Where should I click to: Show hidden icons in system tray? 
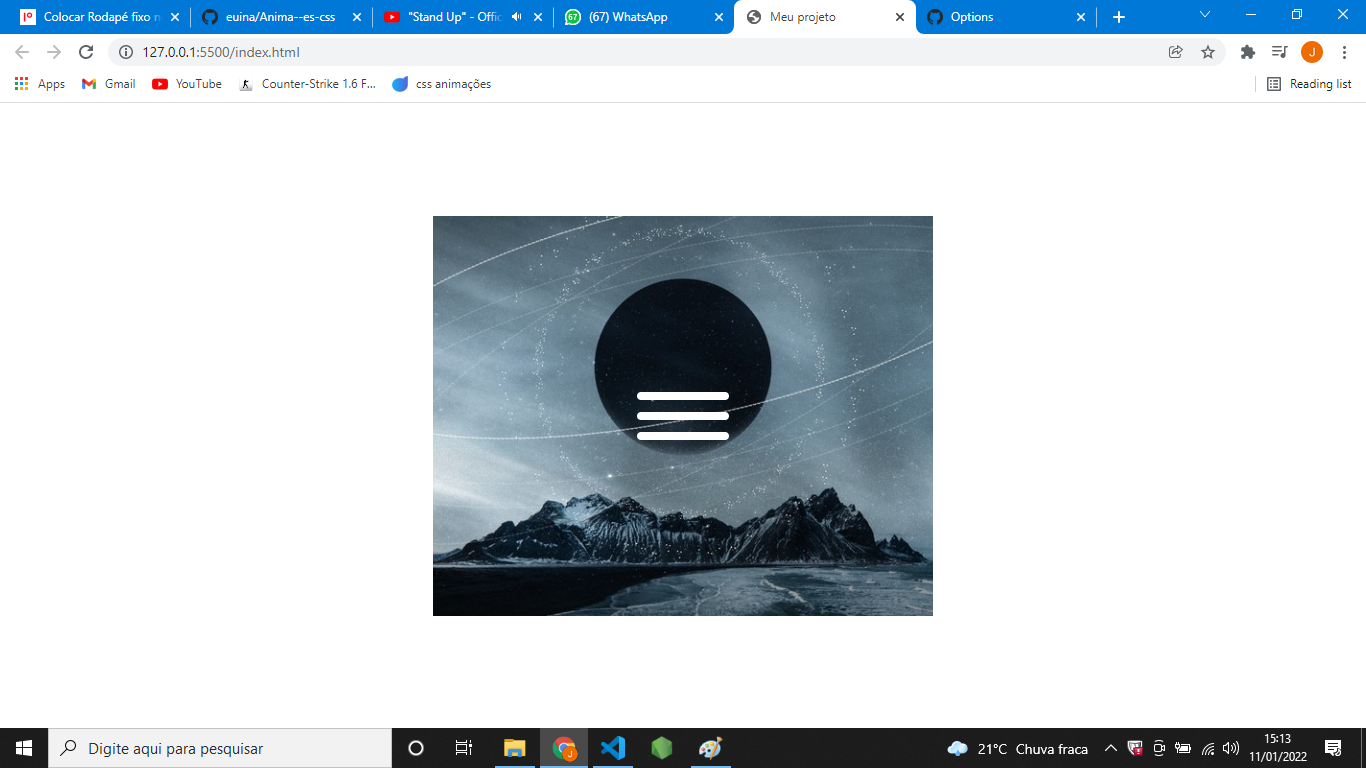(1110, 748)
